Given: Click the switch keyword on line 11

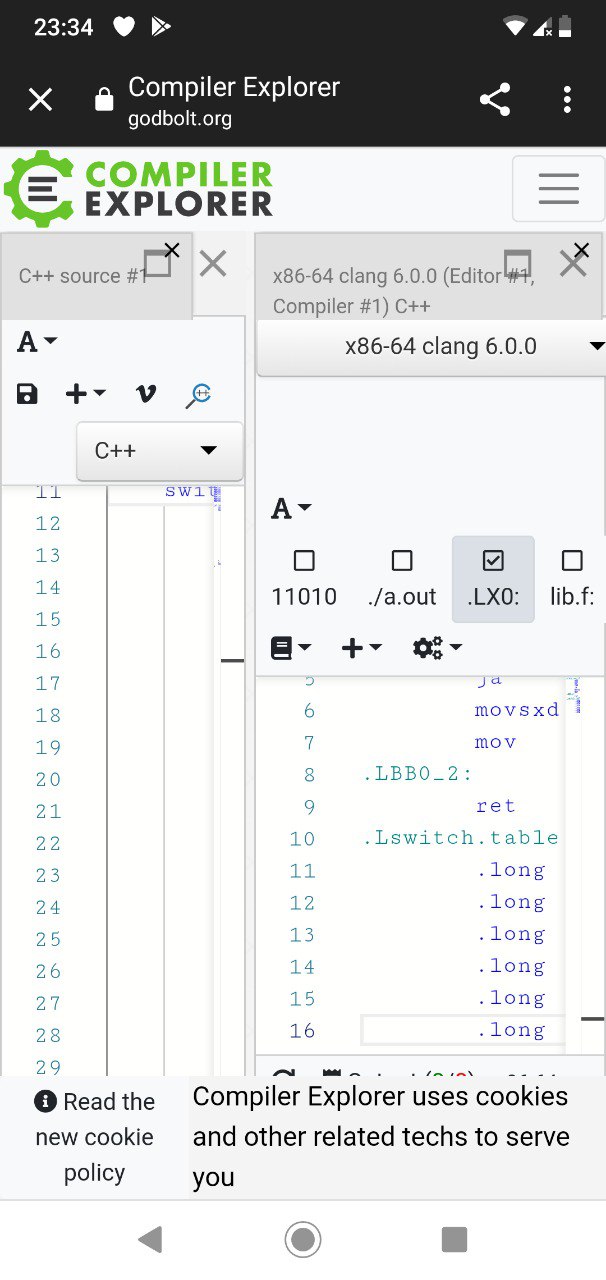Looking at the screenshot, I should tap(190, 491).
